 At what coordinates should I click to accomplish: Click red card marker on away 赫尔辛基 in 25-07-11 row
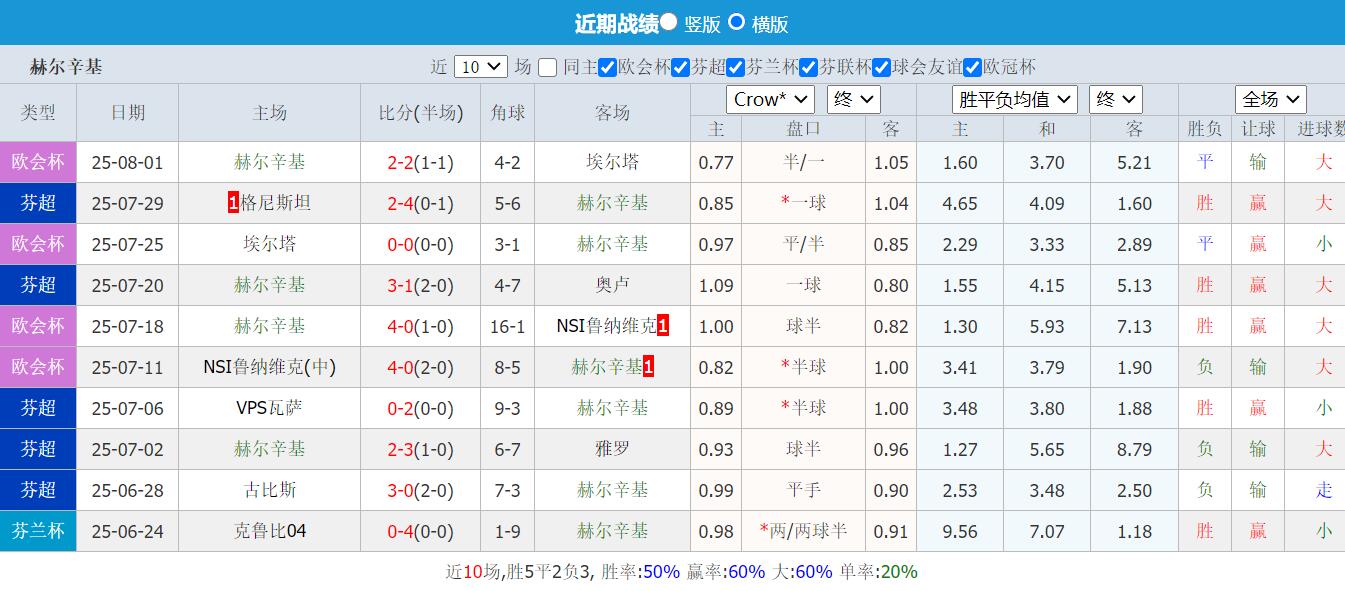click(x=649, y=367)
